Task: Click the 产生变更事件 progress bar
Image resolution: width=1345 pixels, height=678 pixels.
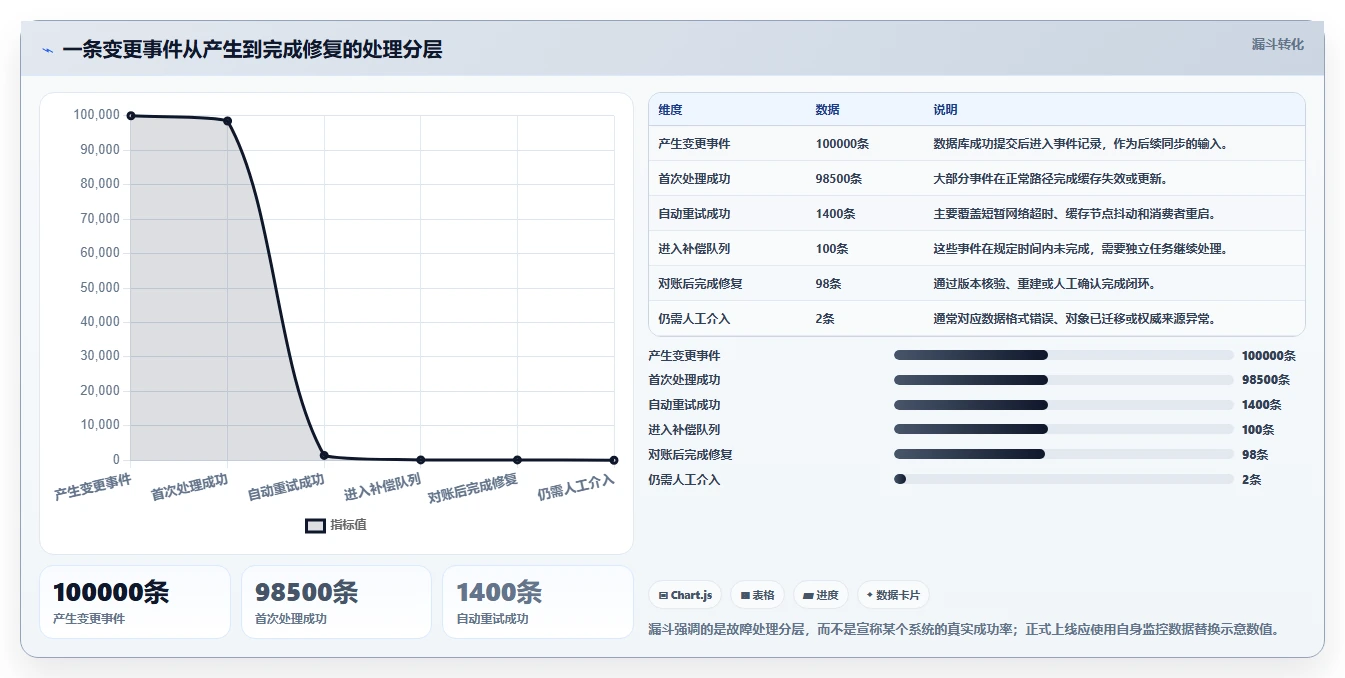Action: pos(1064,355)
